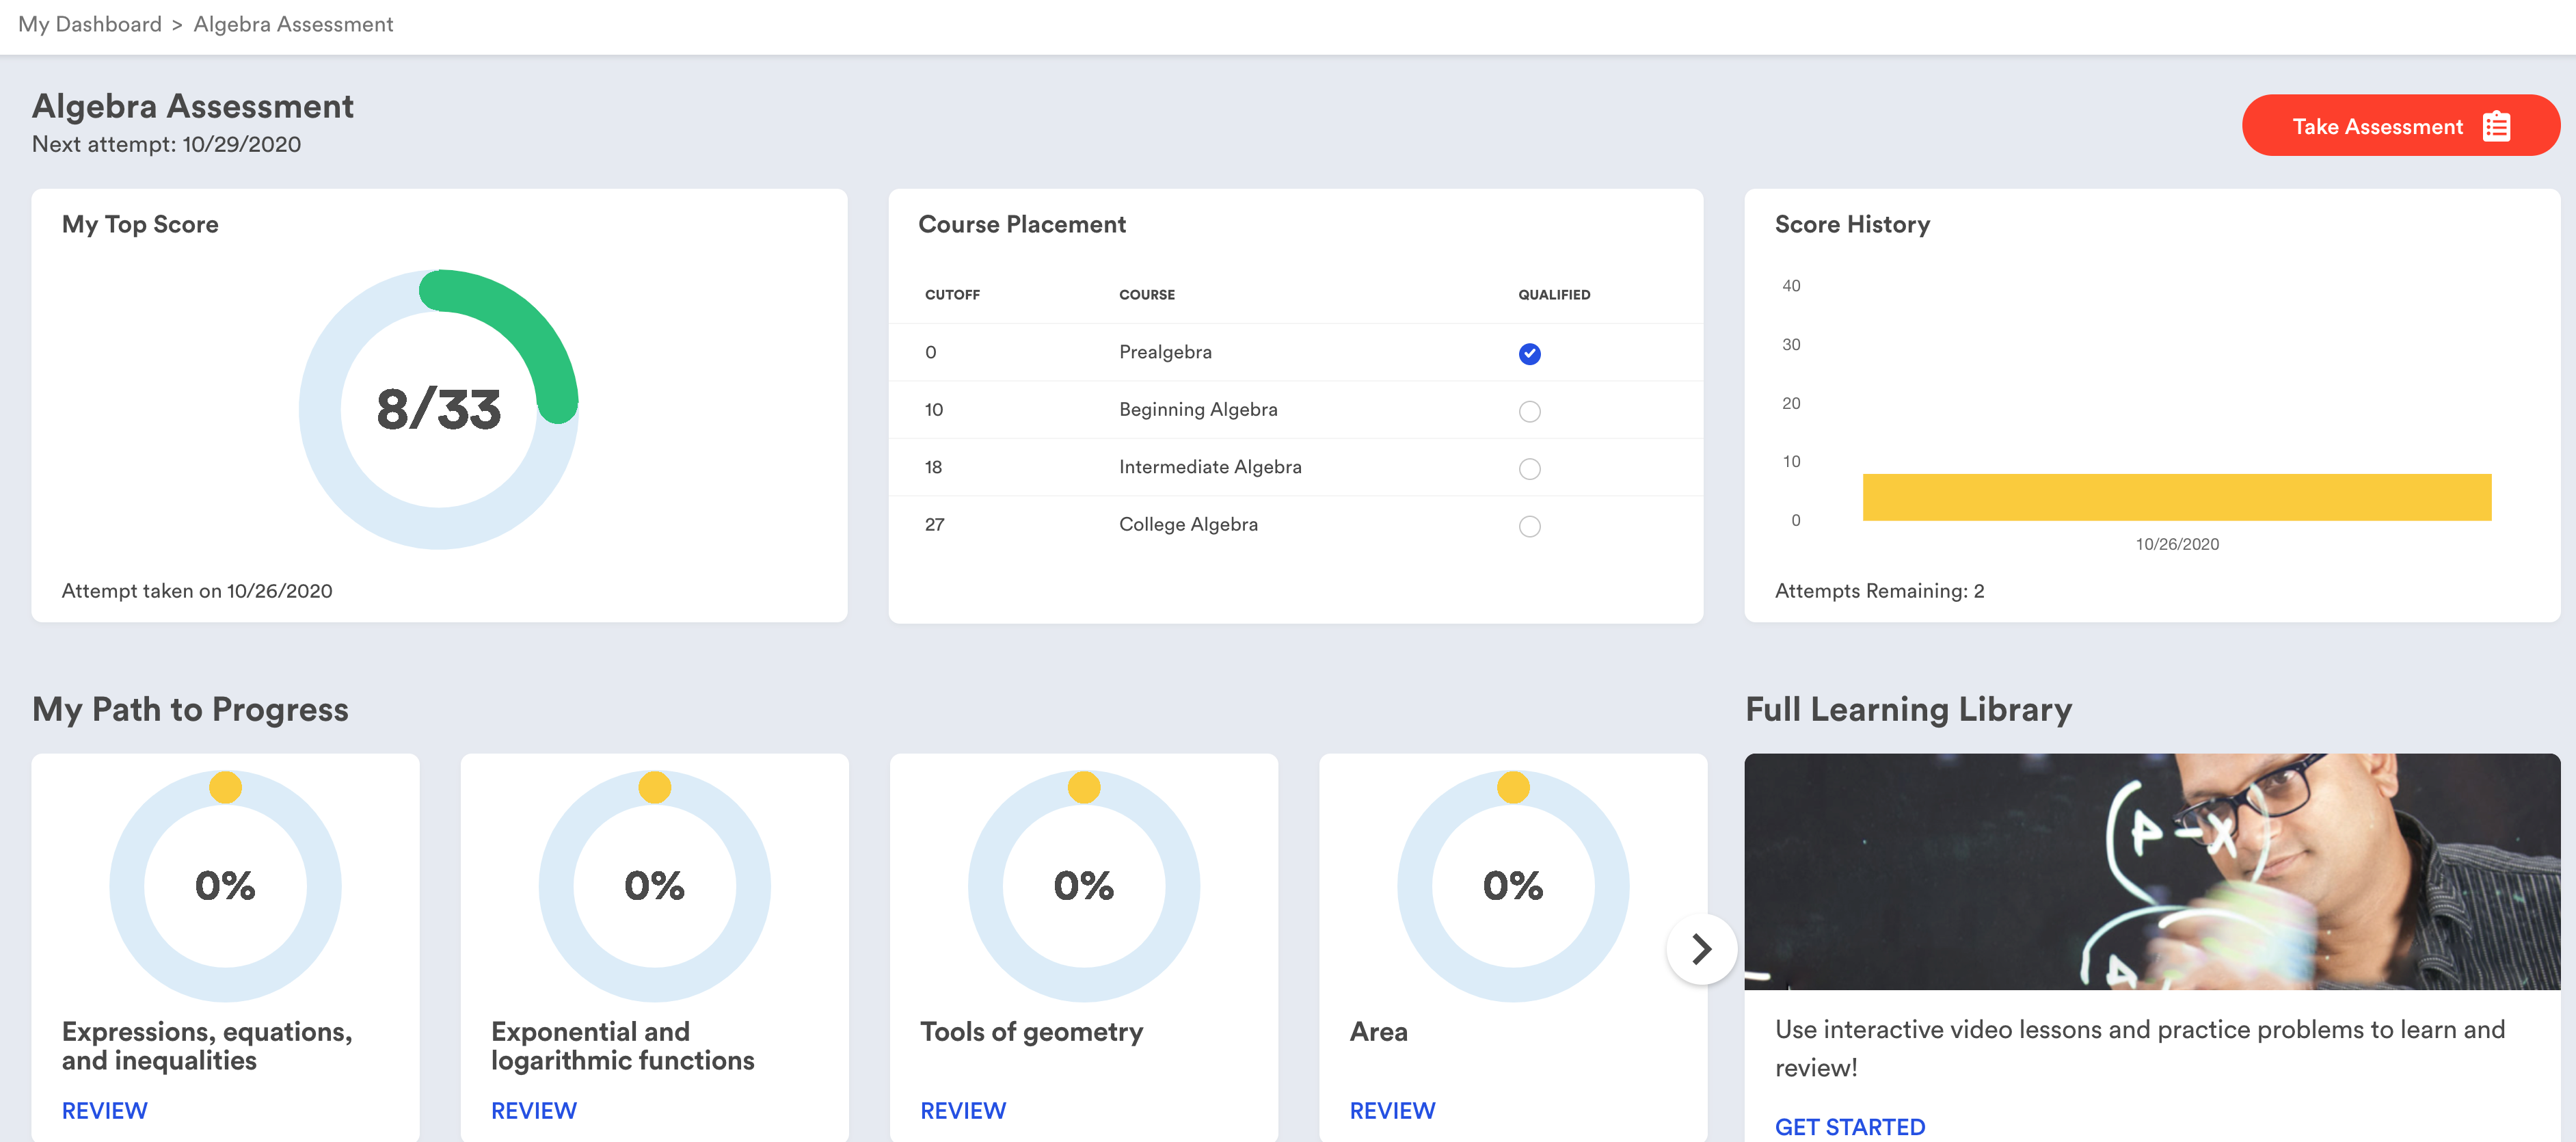2576x1142 pixels.
Task: Click the clipboard icon on Take Assessment
Action: click(2495, 126)
